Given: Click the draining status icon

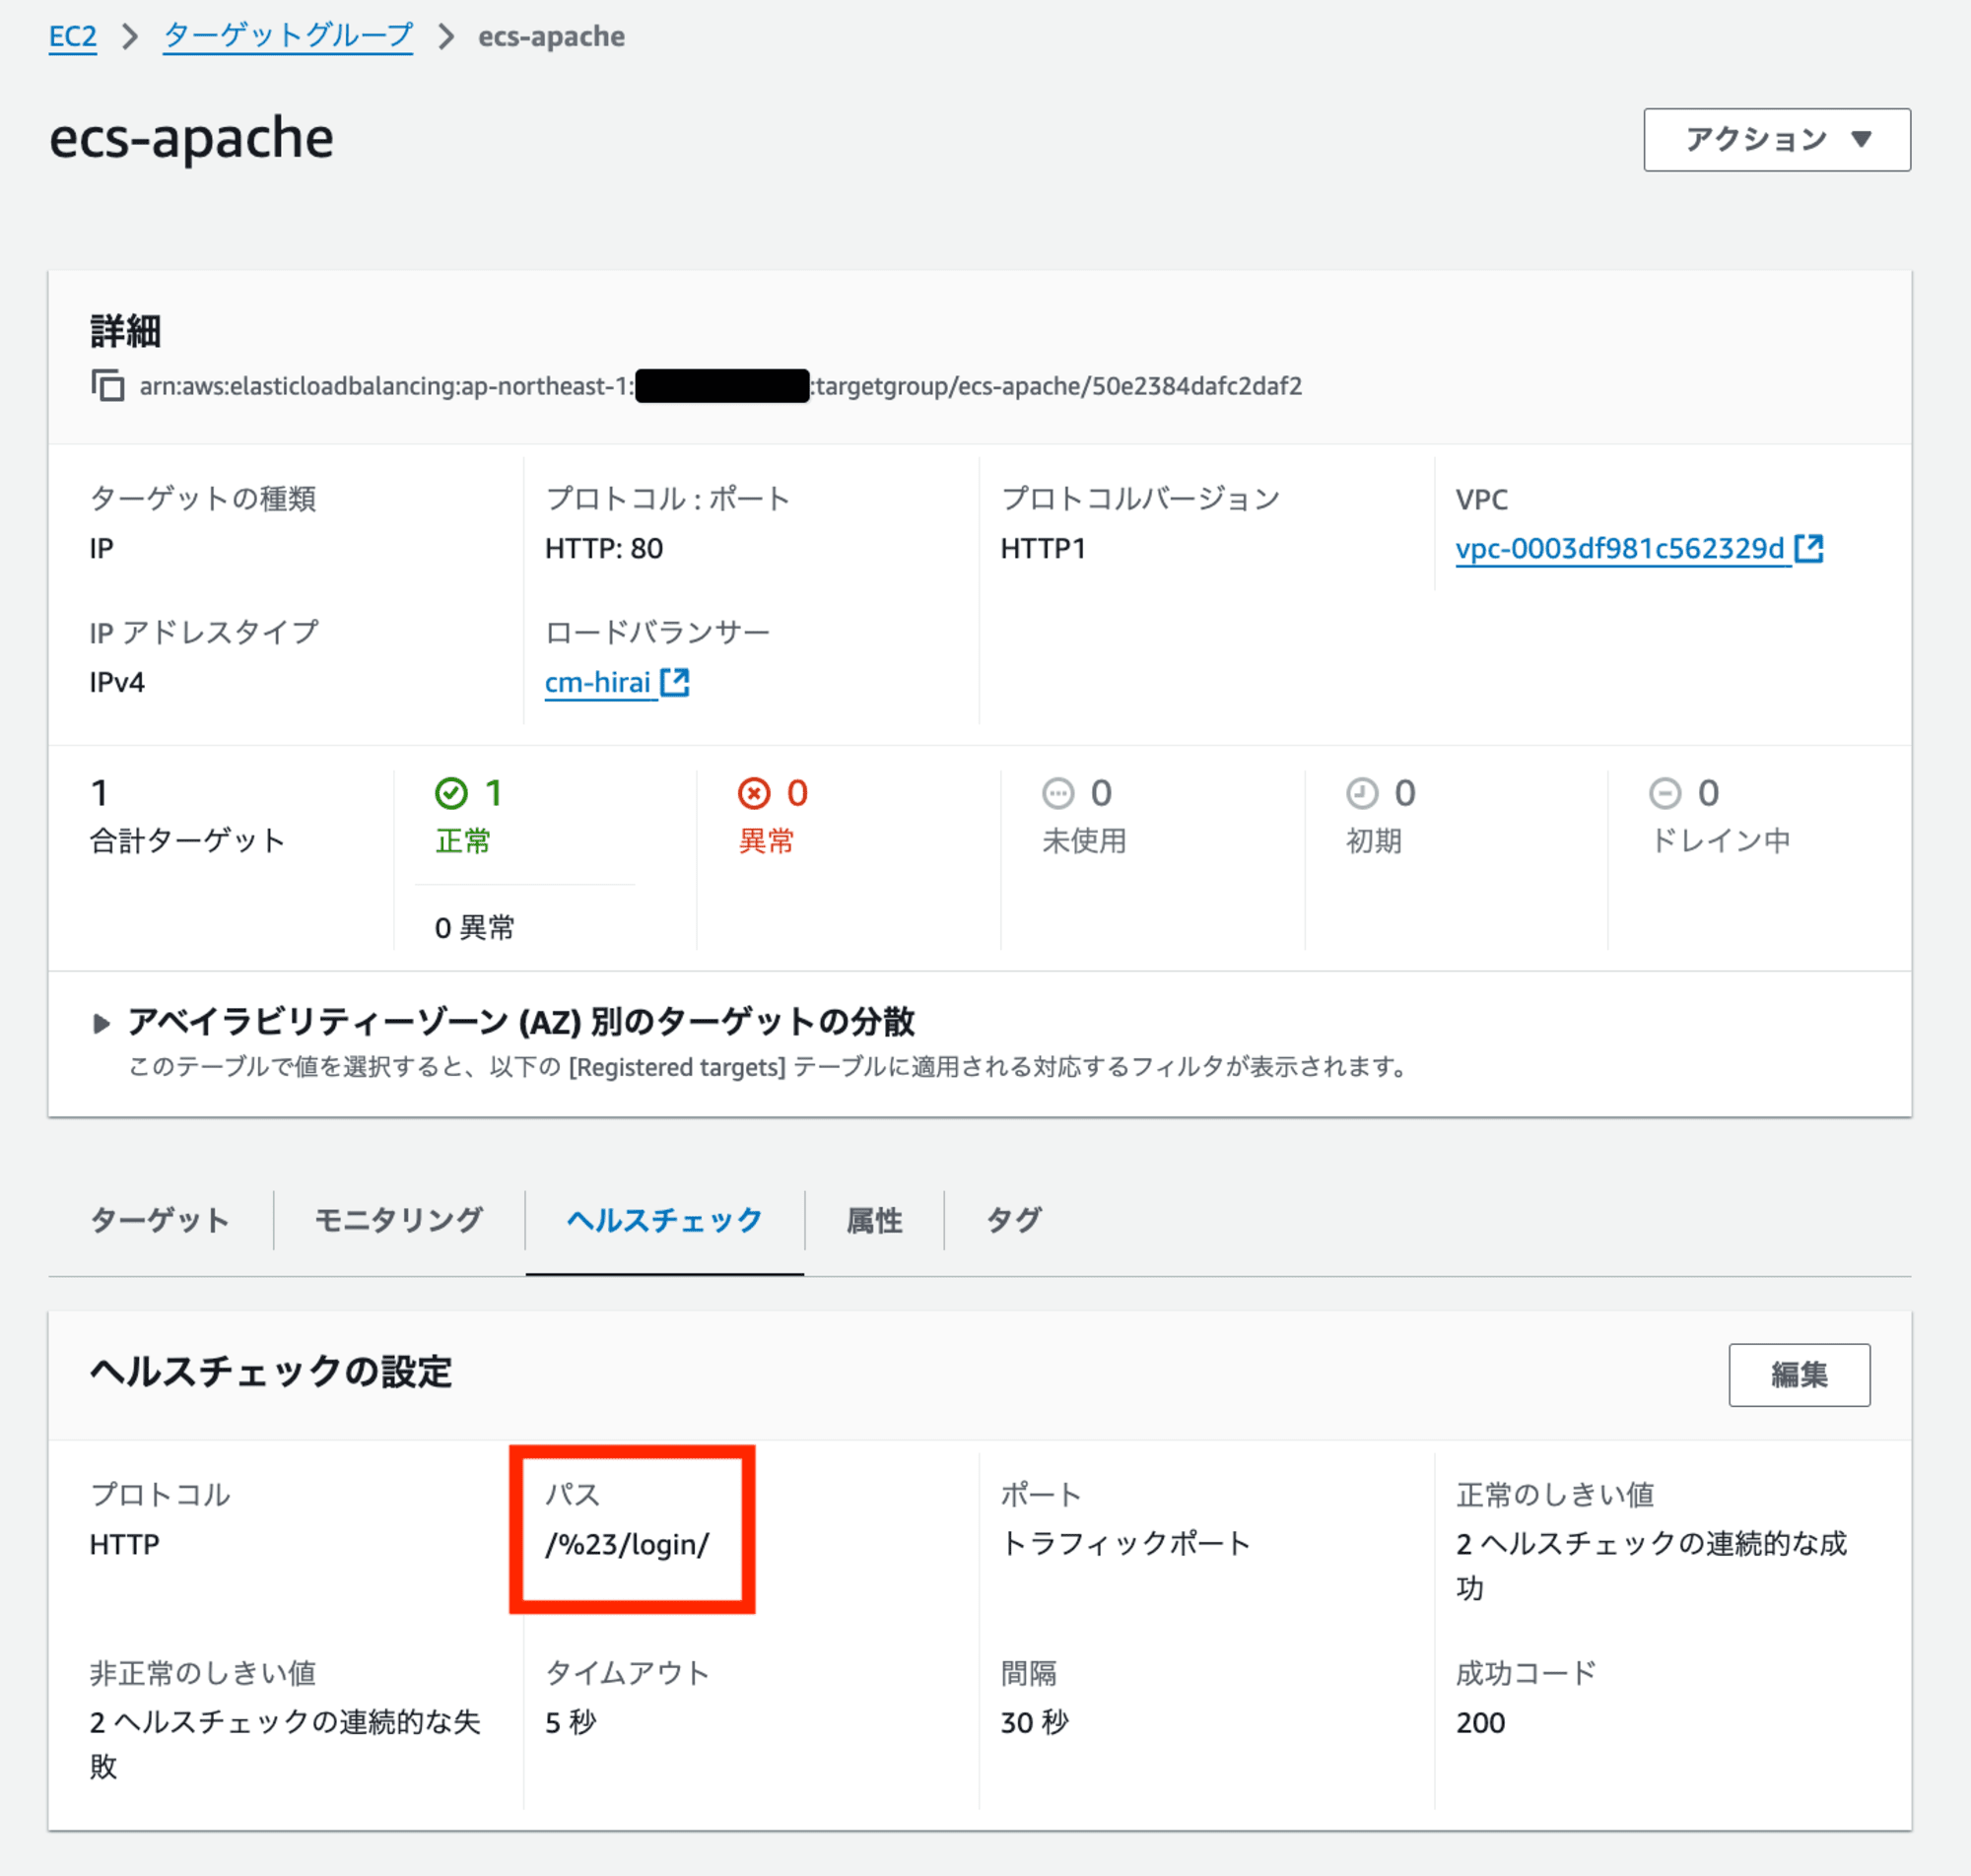Looking at the screenshot, I should point(1665,793).
